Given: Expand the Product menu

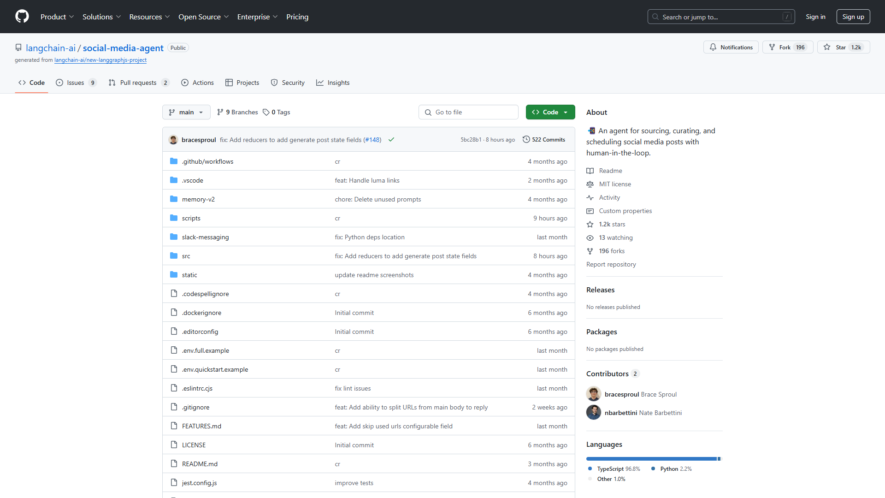Looking at the screenshot, I should point(57,17).
